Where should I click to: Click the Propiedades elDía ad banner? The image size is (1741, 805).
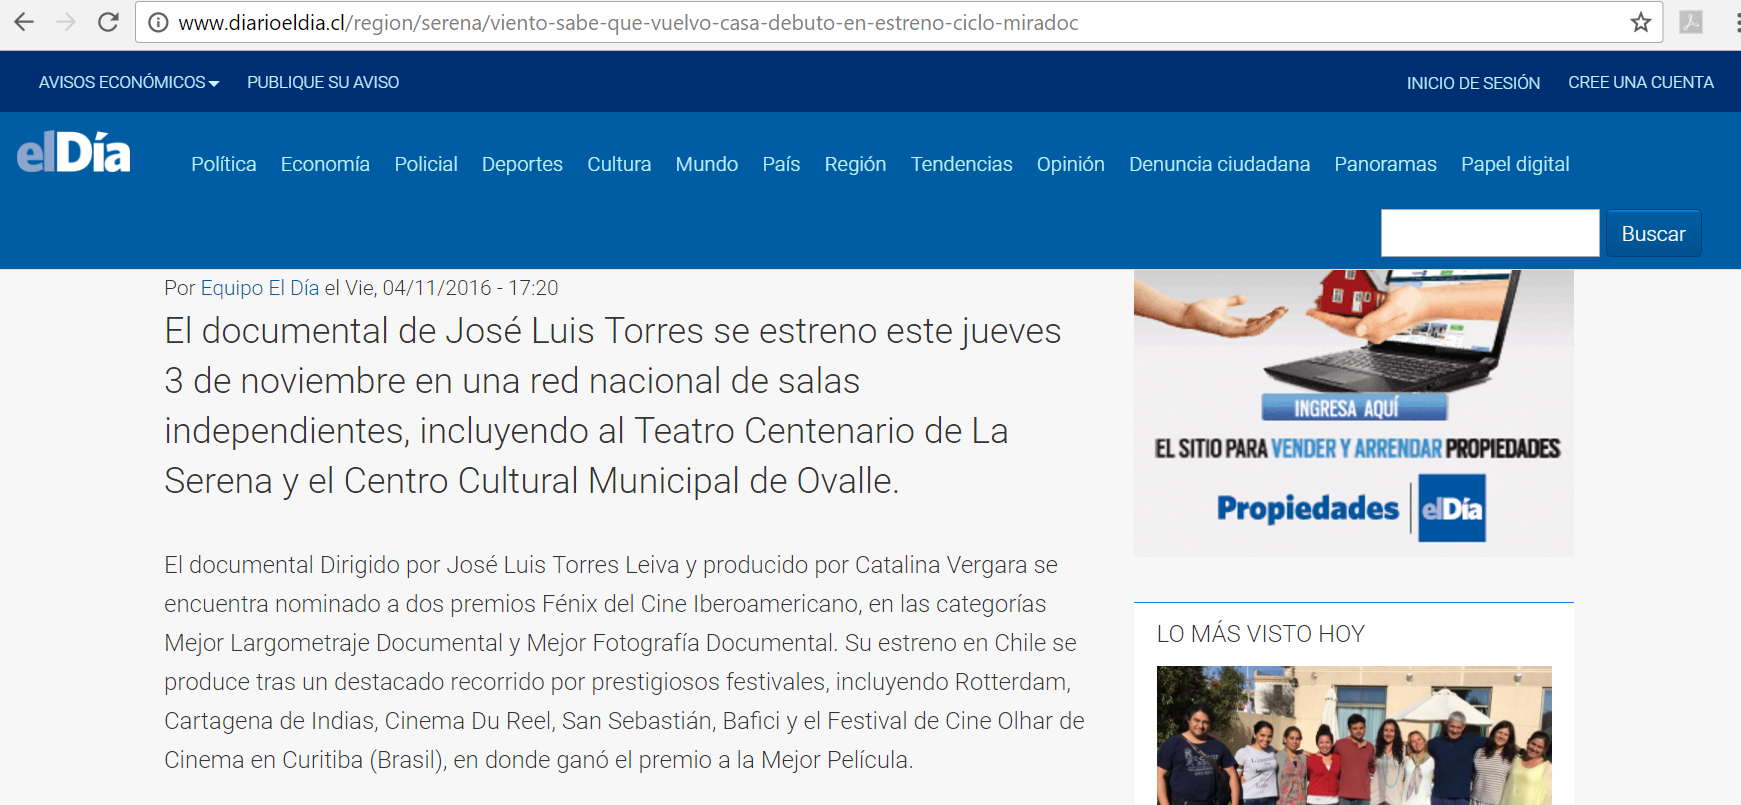[1353, 413]
